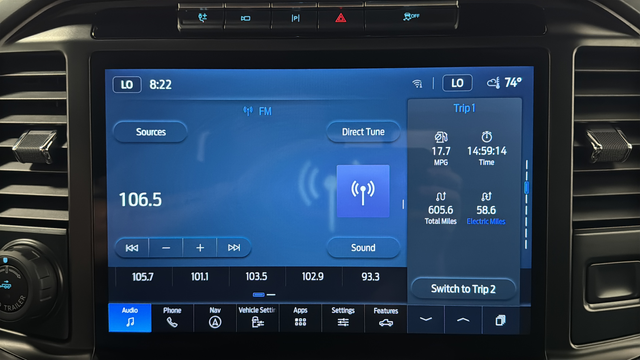Select preset 93.3
Viewport: 640px width, 360px height.
(370, 277)
